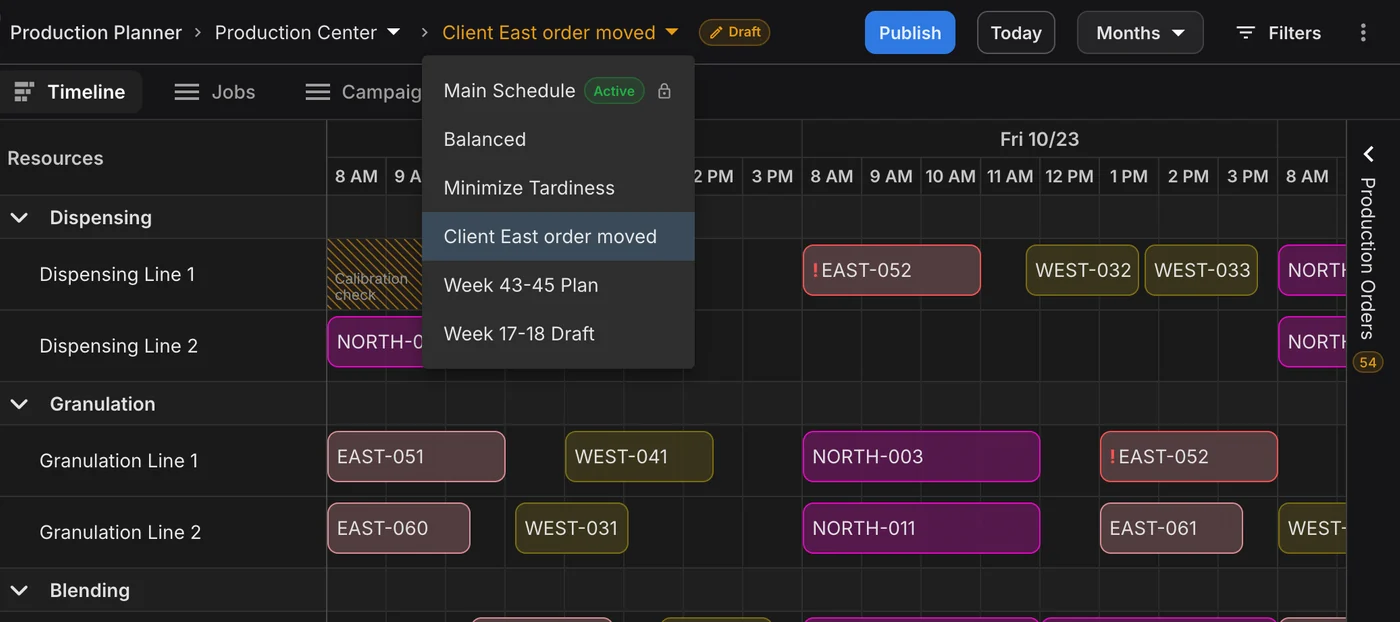Click the Campaigns list icon

[318, 92]
